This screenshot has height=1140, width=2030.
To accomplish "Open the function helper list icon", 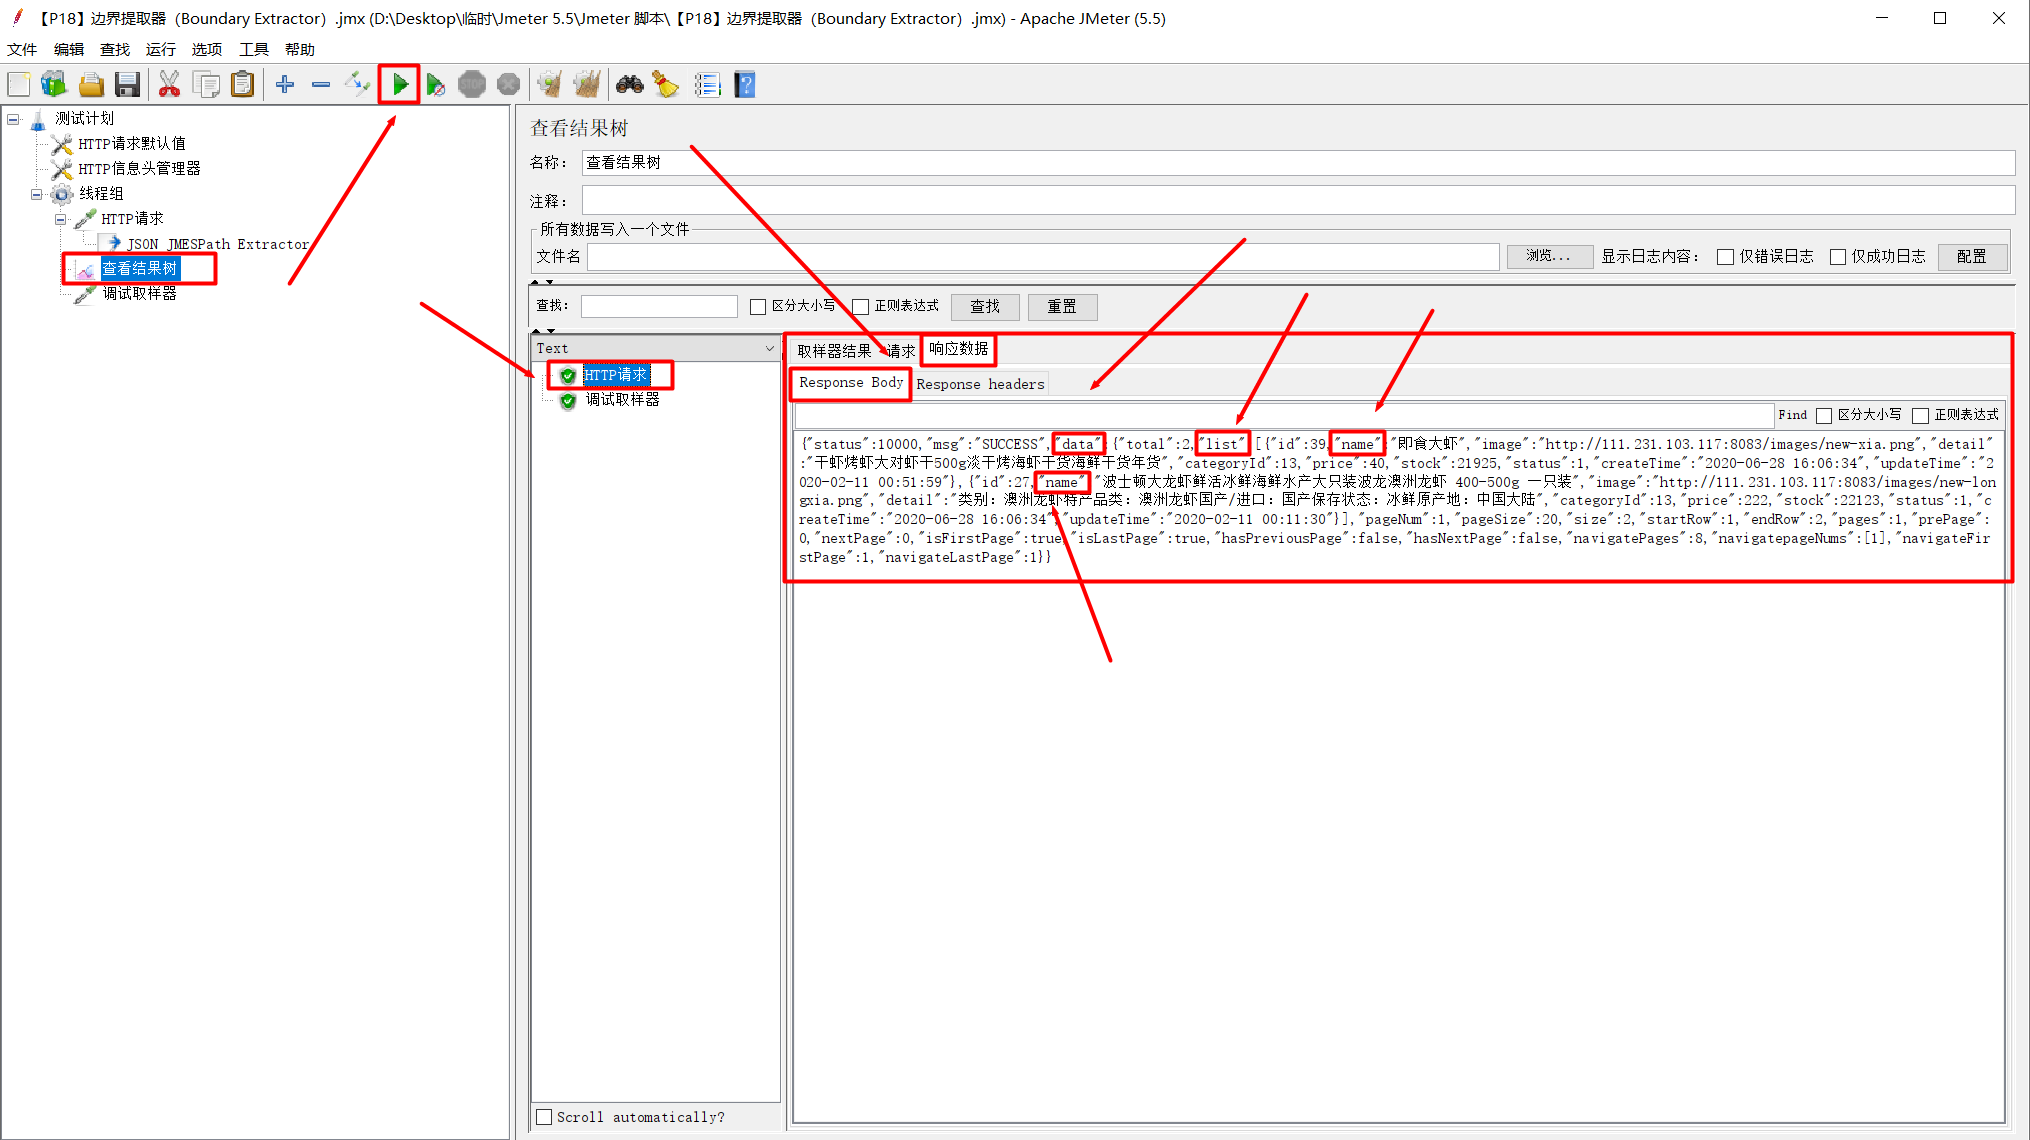I will [x=707, y=85].
